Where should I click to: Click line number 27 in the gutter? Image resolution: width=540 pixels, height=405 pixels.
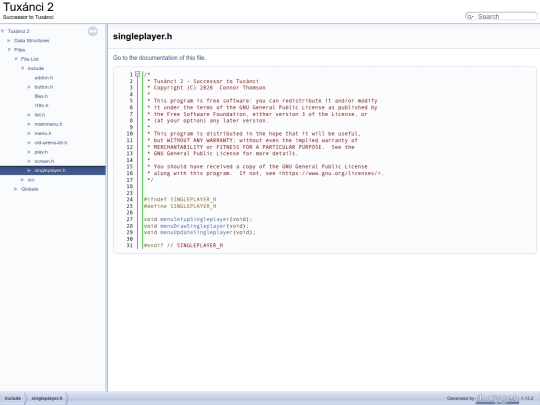[130, 219]
